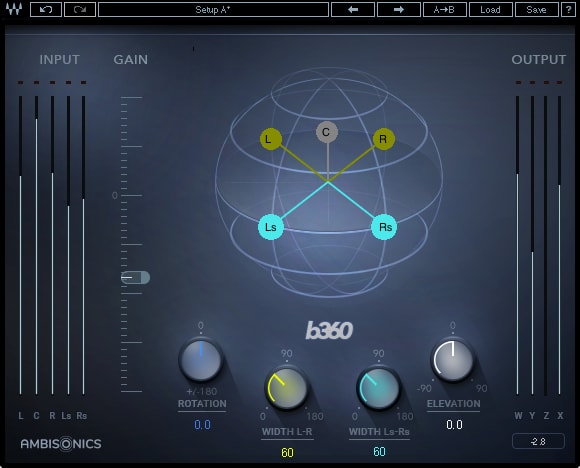
Task: Click the Waves logo icon
Action: [x=14, y=9]
